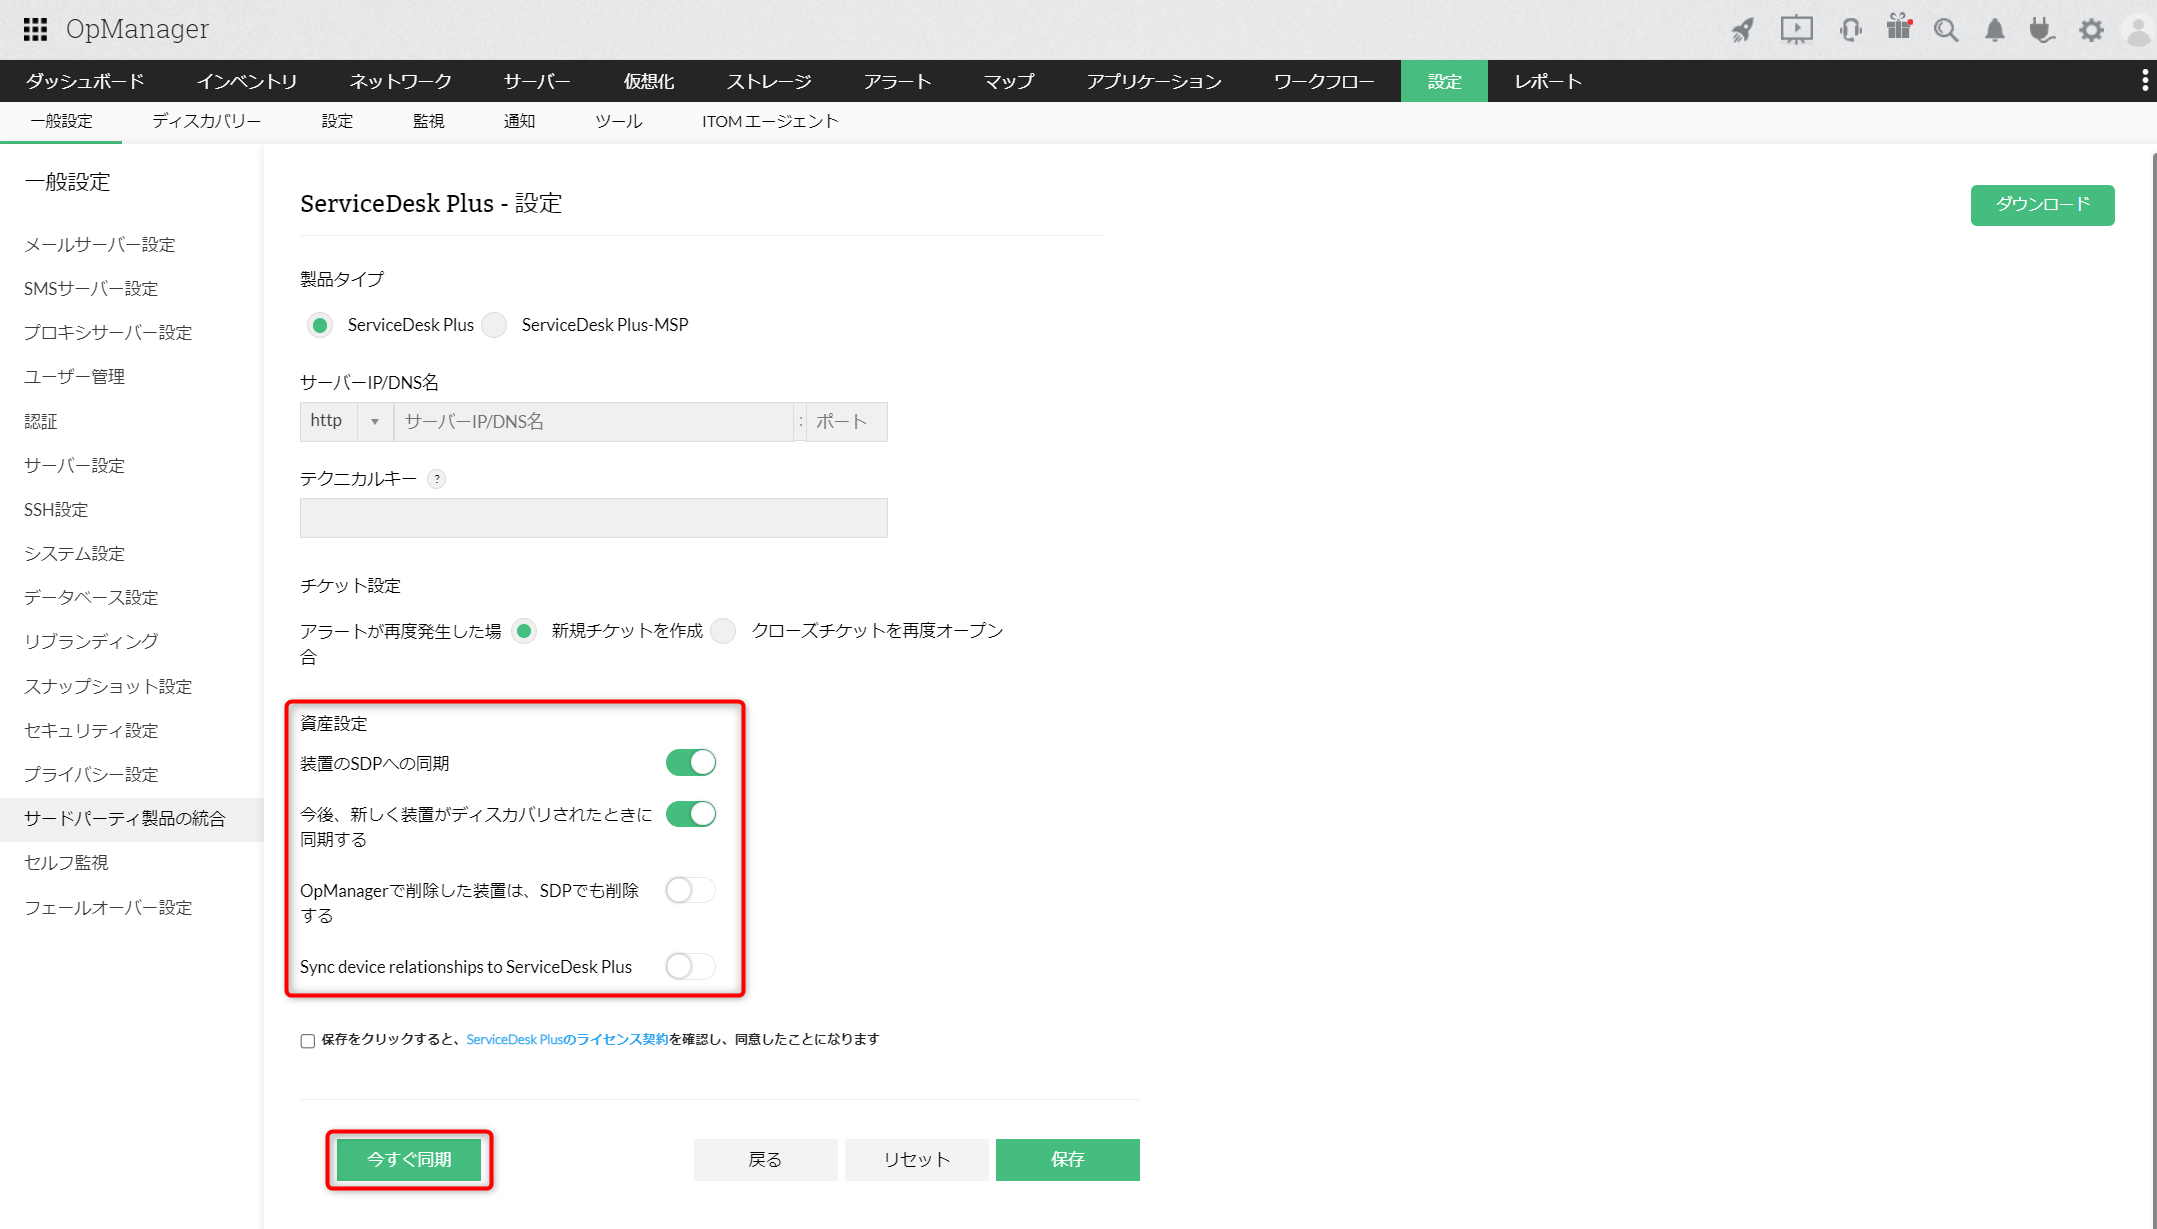Disable 装置のSDPへの同期 toggle
The height and width of the screenshot is (1229, 2157).
pyautogui.click(x=691, y=762)
